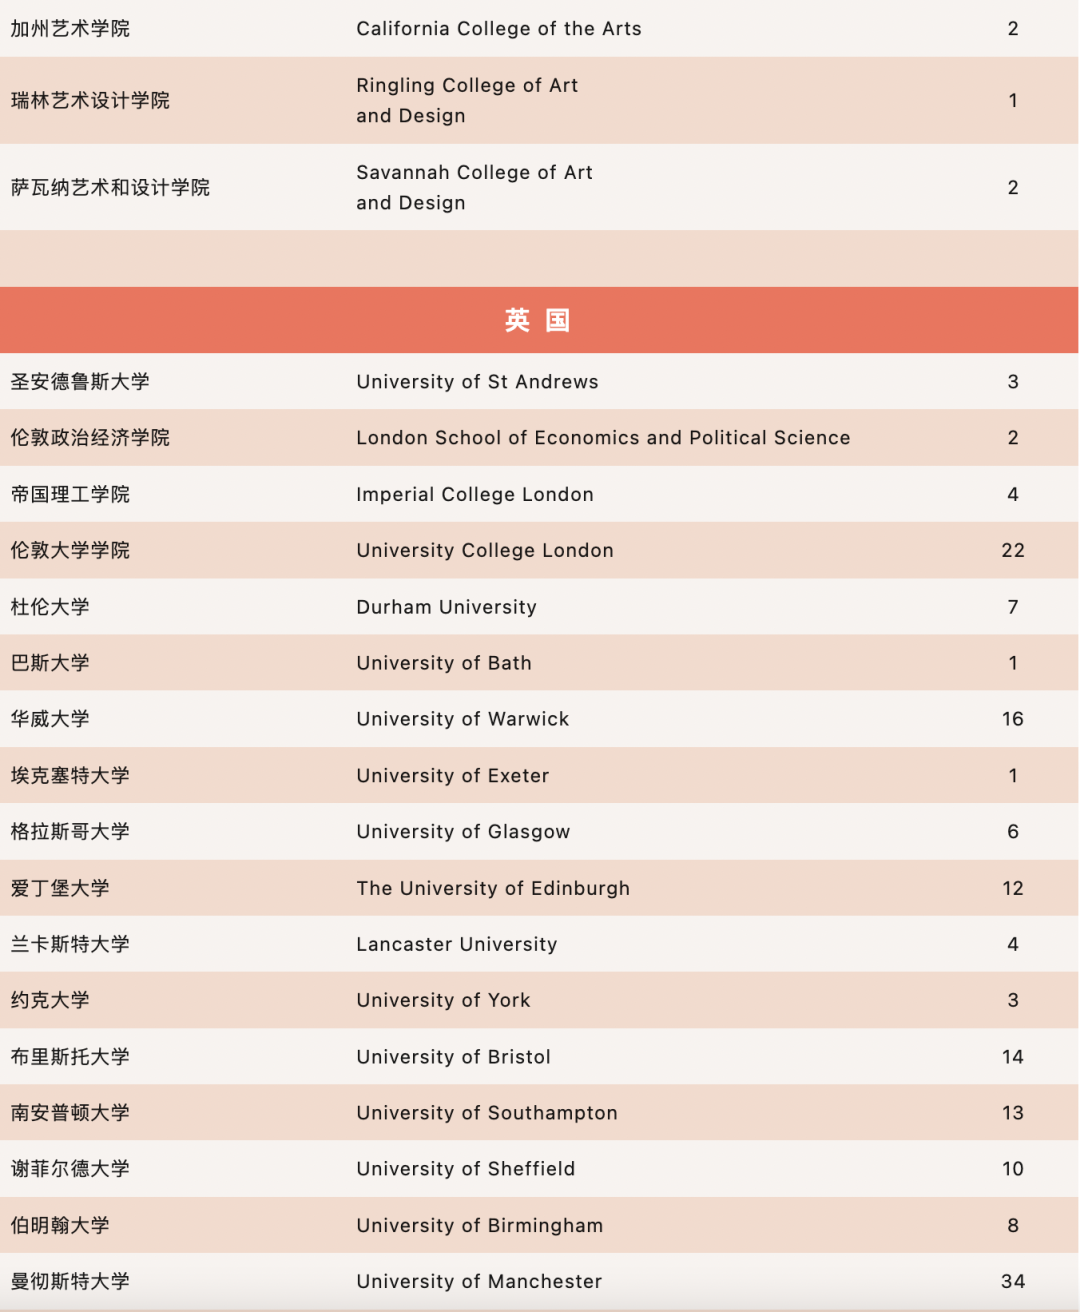Screen dimensions: 1080x1312
Task: Click University of Glasgow text
Action: [x=463, y=832]
